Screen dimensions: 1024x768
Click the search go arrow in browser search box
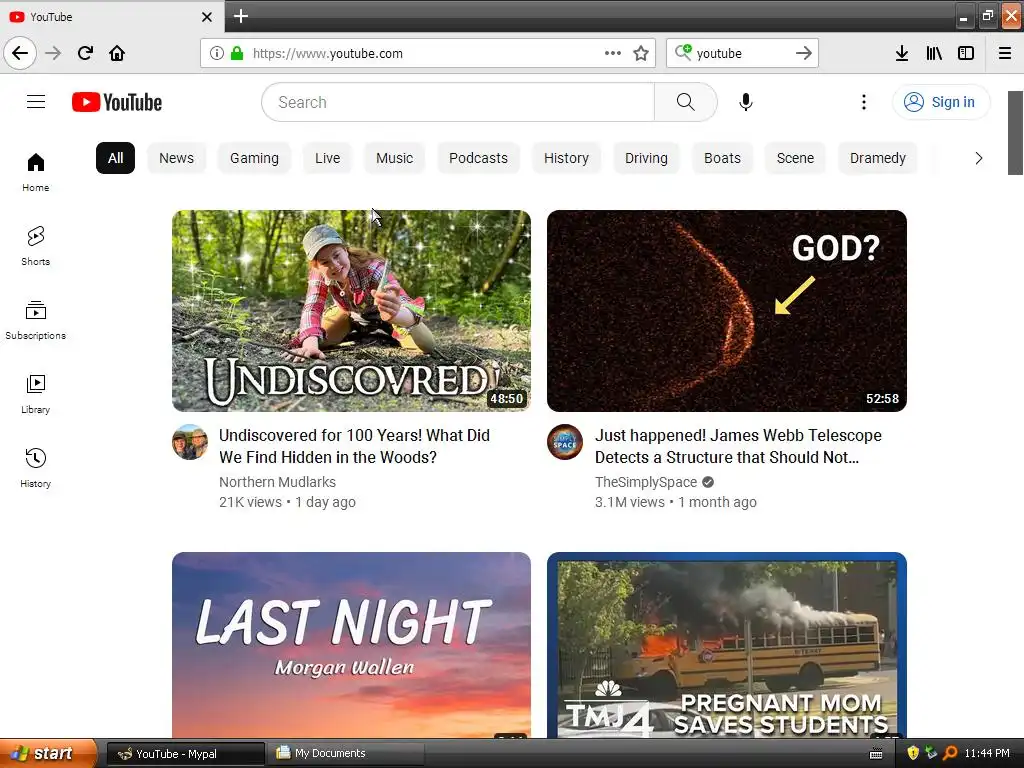click(803, 53)
